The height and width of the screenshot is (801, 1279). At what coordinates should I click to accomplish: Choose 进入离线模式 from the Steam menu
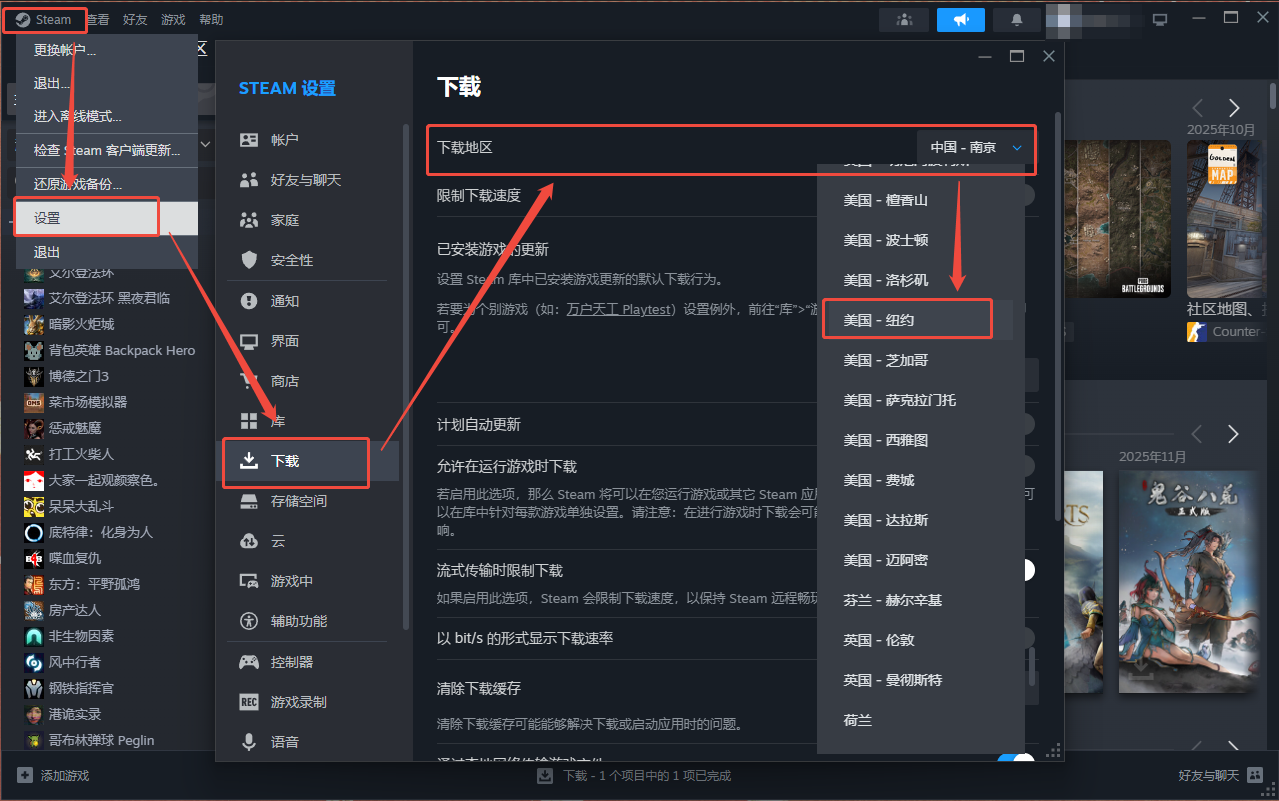(78, 116)
